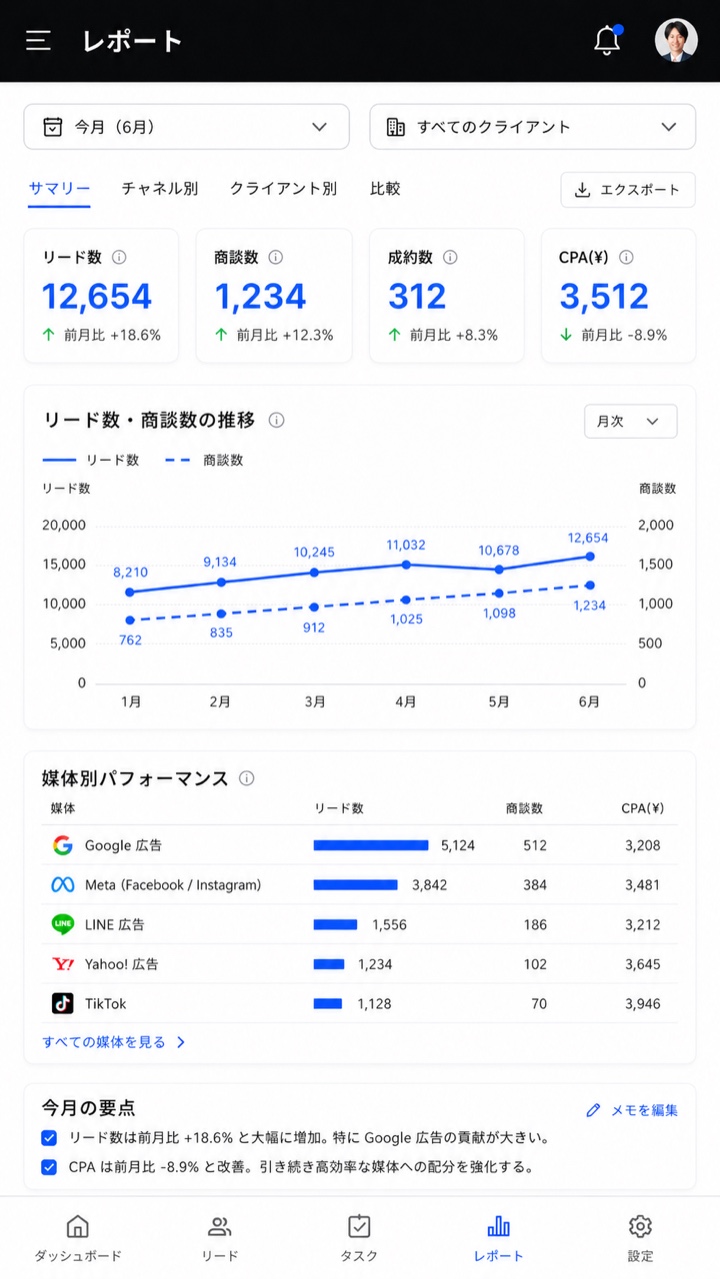Show info for 媒体別パフォーマンス

[247, 778]
